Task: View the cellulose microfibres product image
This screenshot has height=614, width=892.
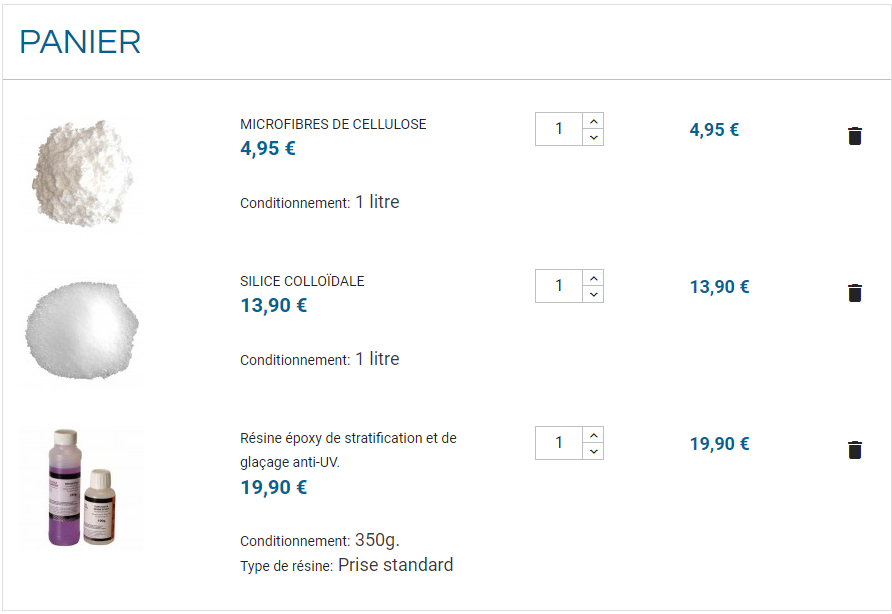Action: click(82, 172)
